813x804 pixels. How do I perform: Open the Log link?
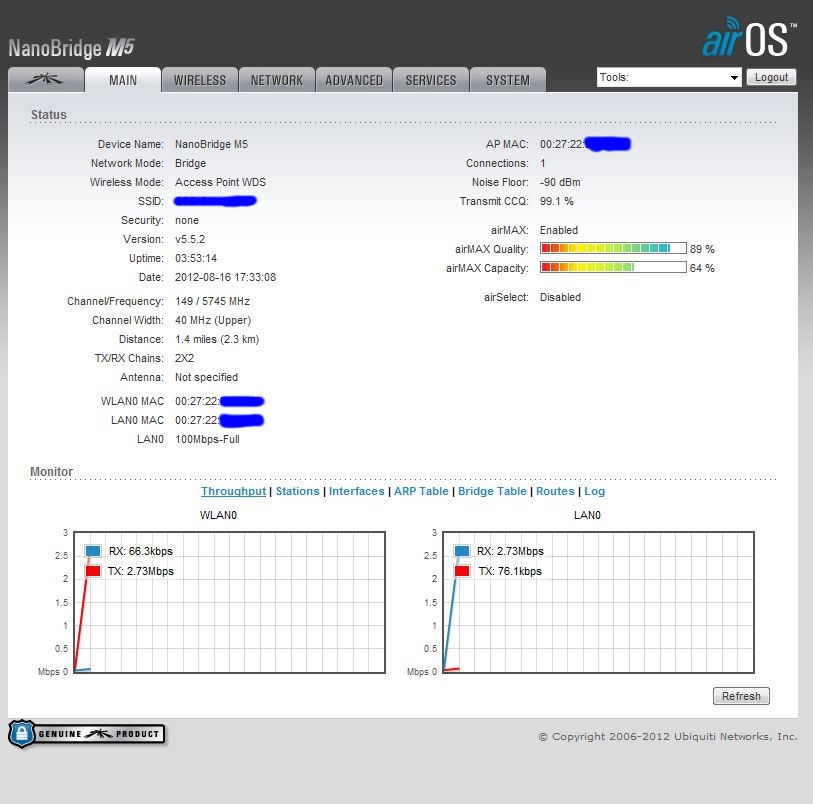[595, 491]
